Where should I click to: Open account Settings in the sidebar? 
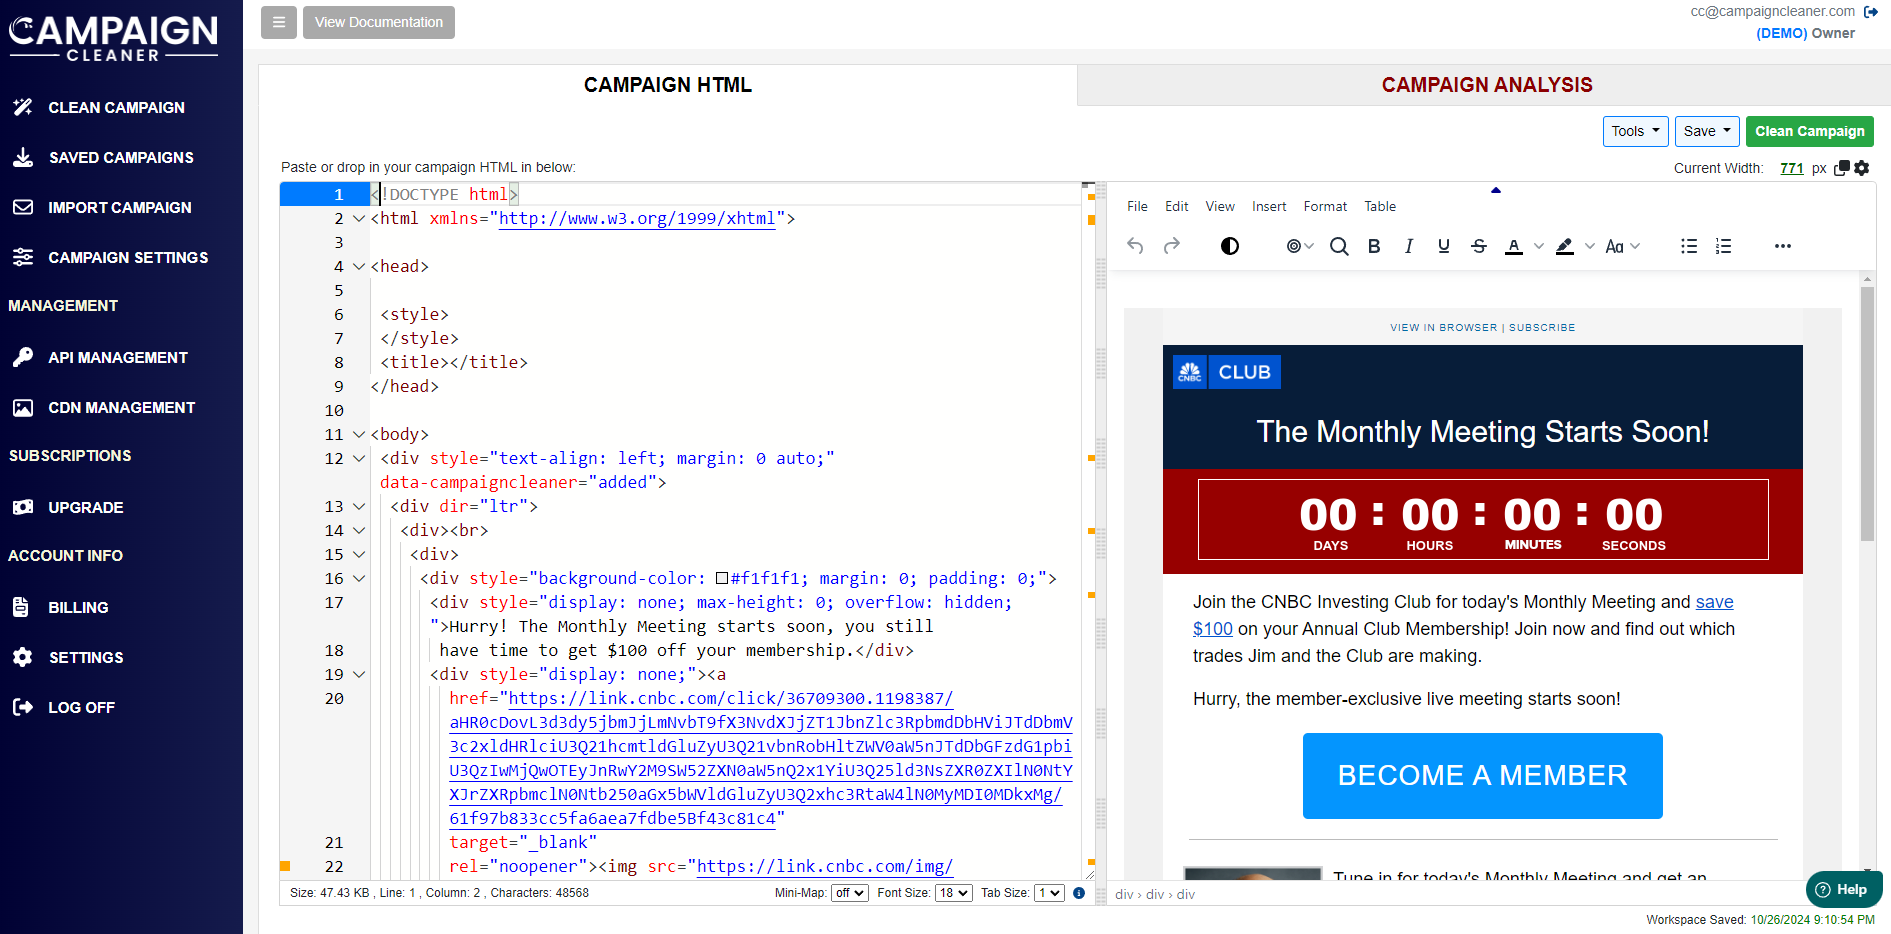(x=86, y=657)
